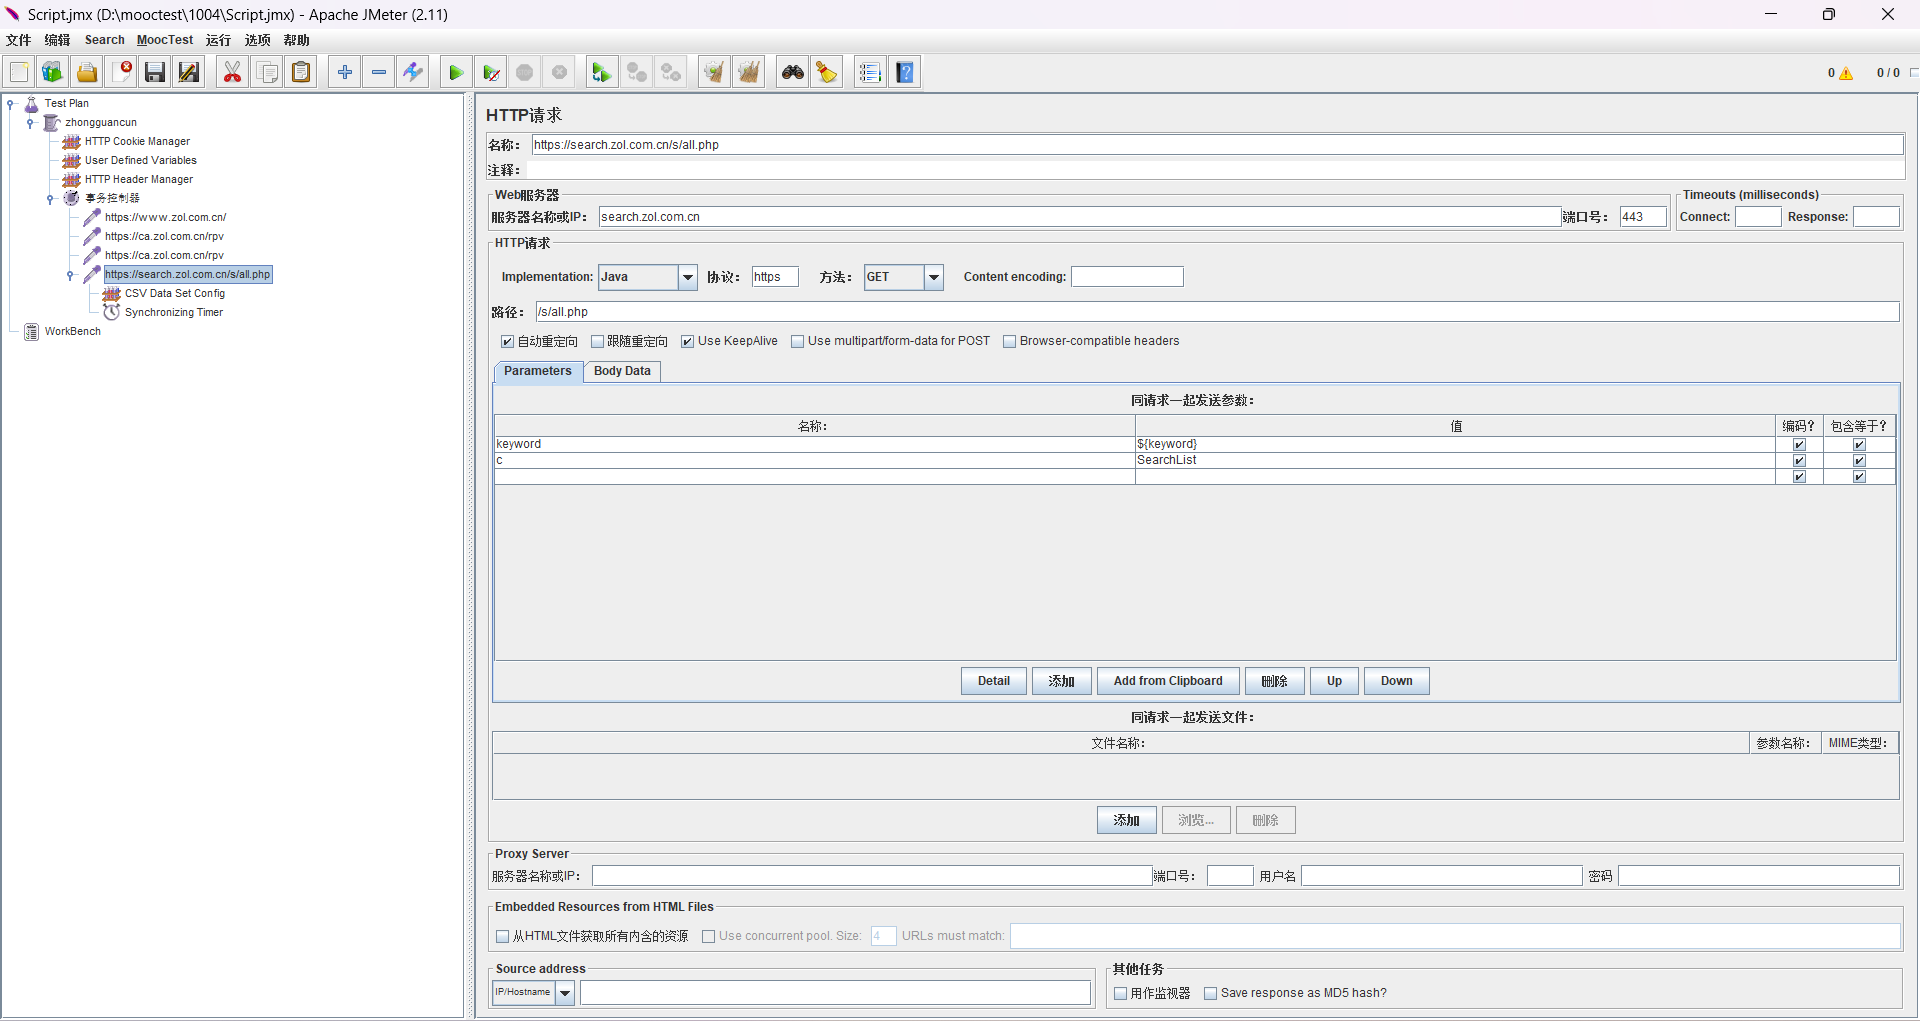The image size is (1920, 1021).
Task: Click the binoculars Search icon
Action: click(x=792, y=72)
